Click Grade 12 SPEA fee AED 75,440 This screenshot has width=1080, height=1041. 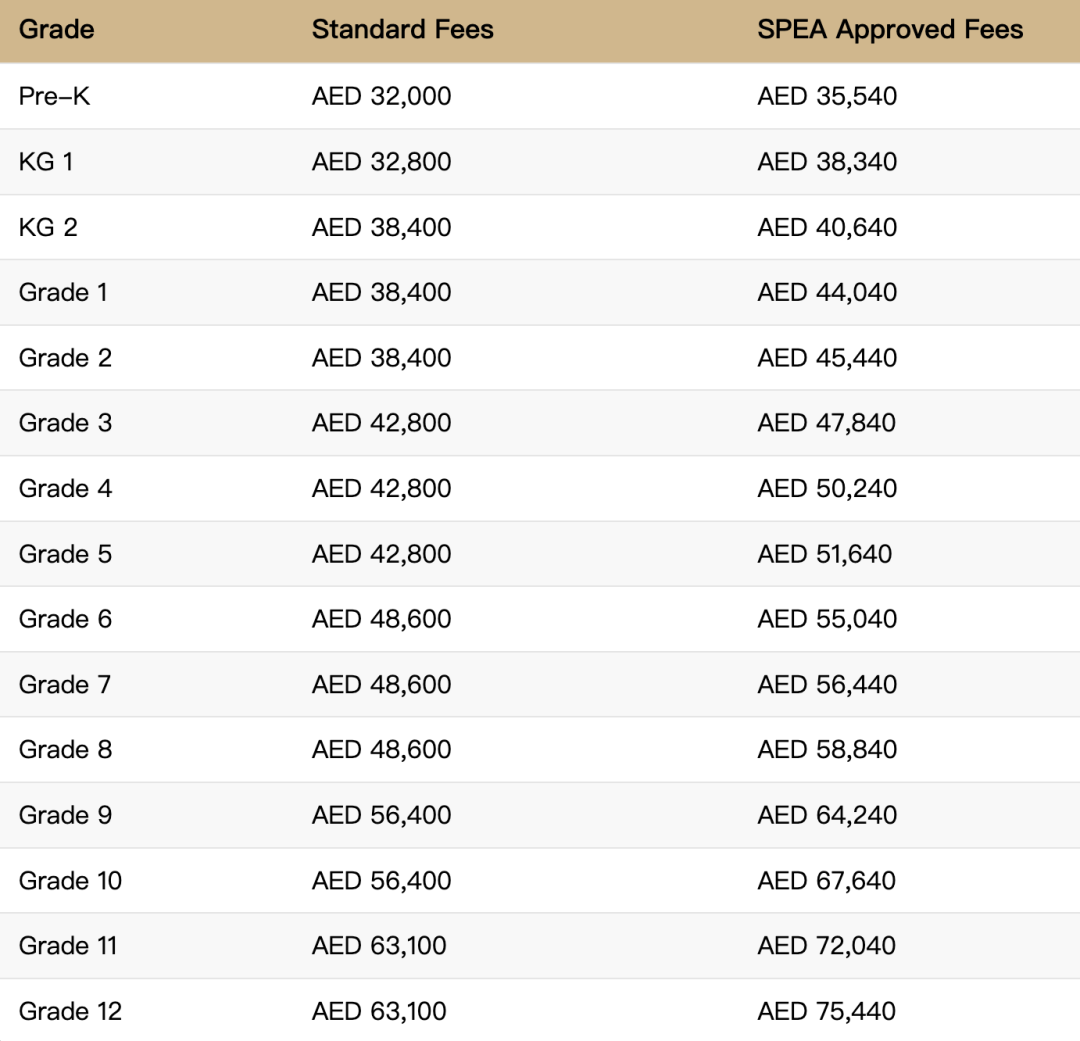click(827, 1011)
